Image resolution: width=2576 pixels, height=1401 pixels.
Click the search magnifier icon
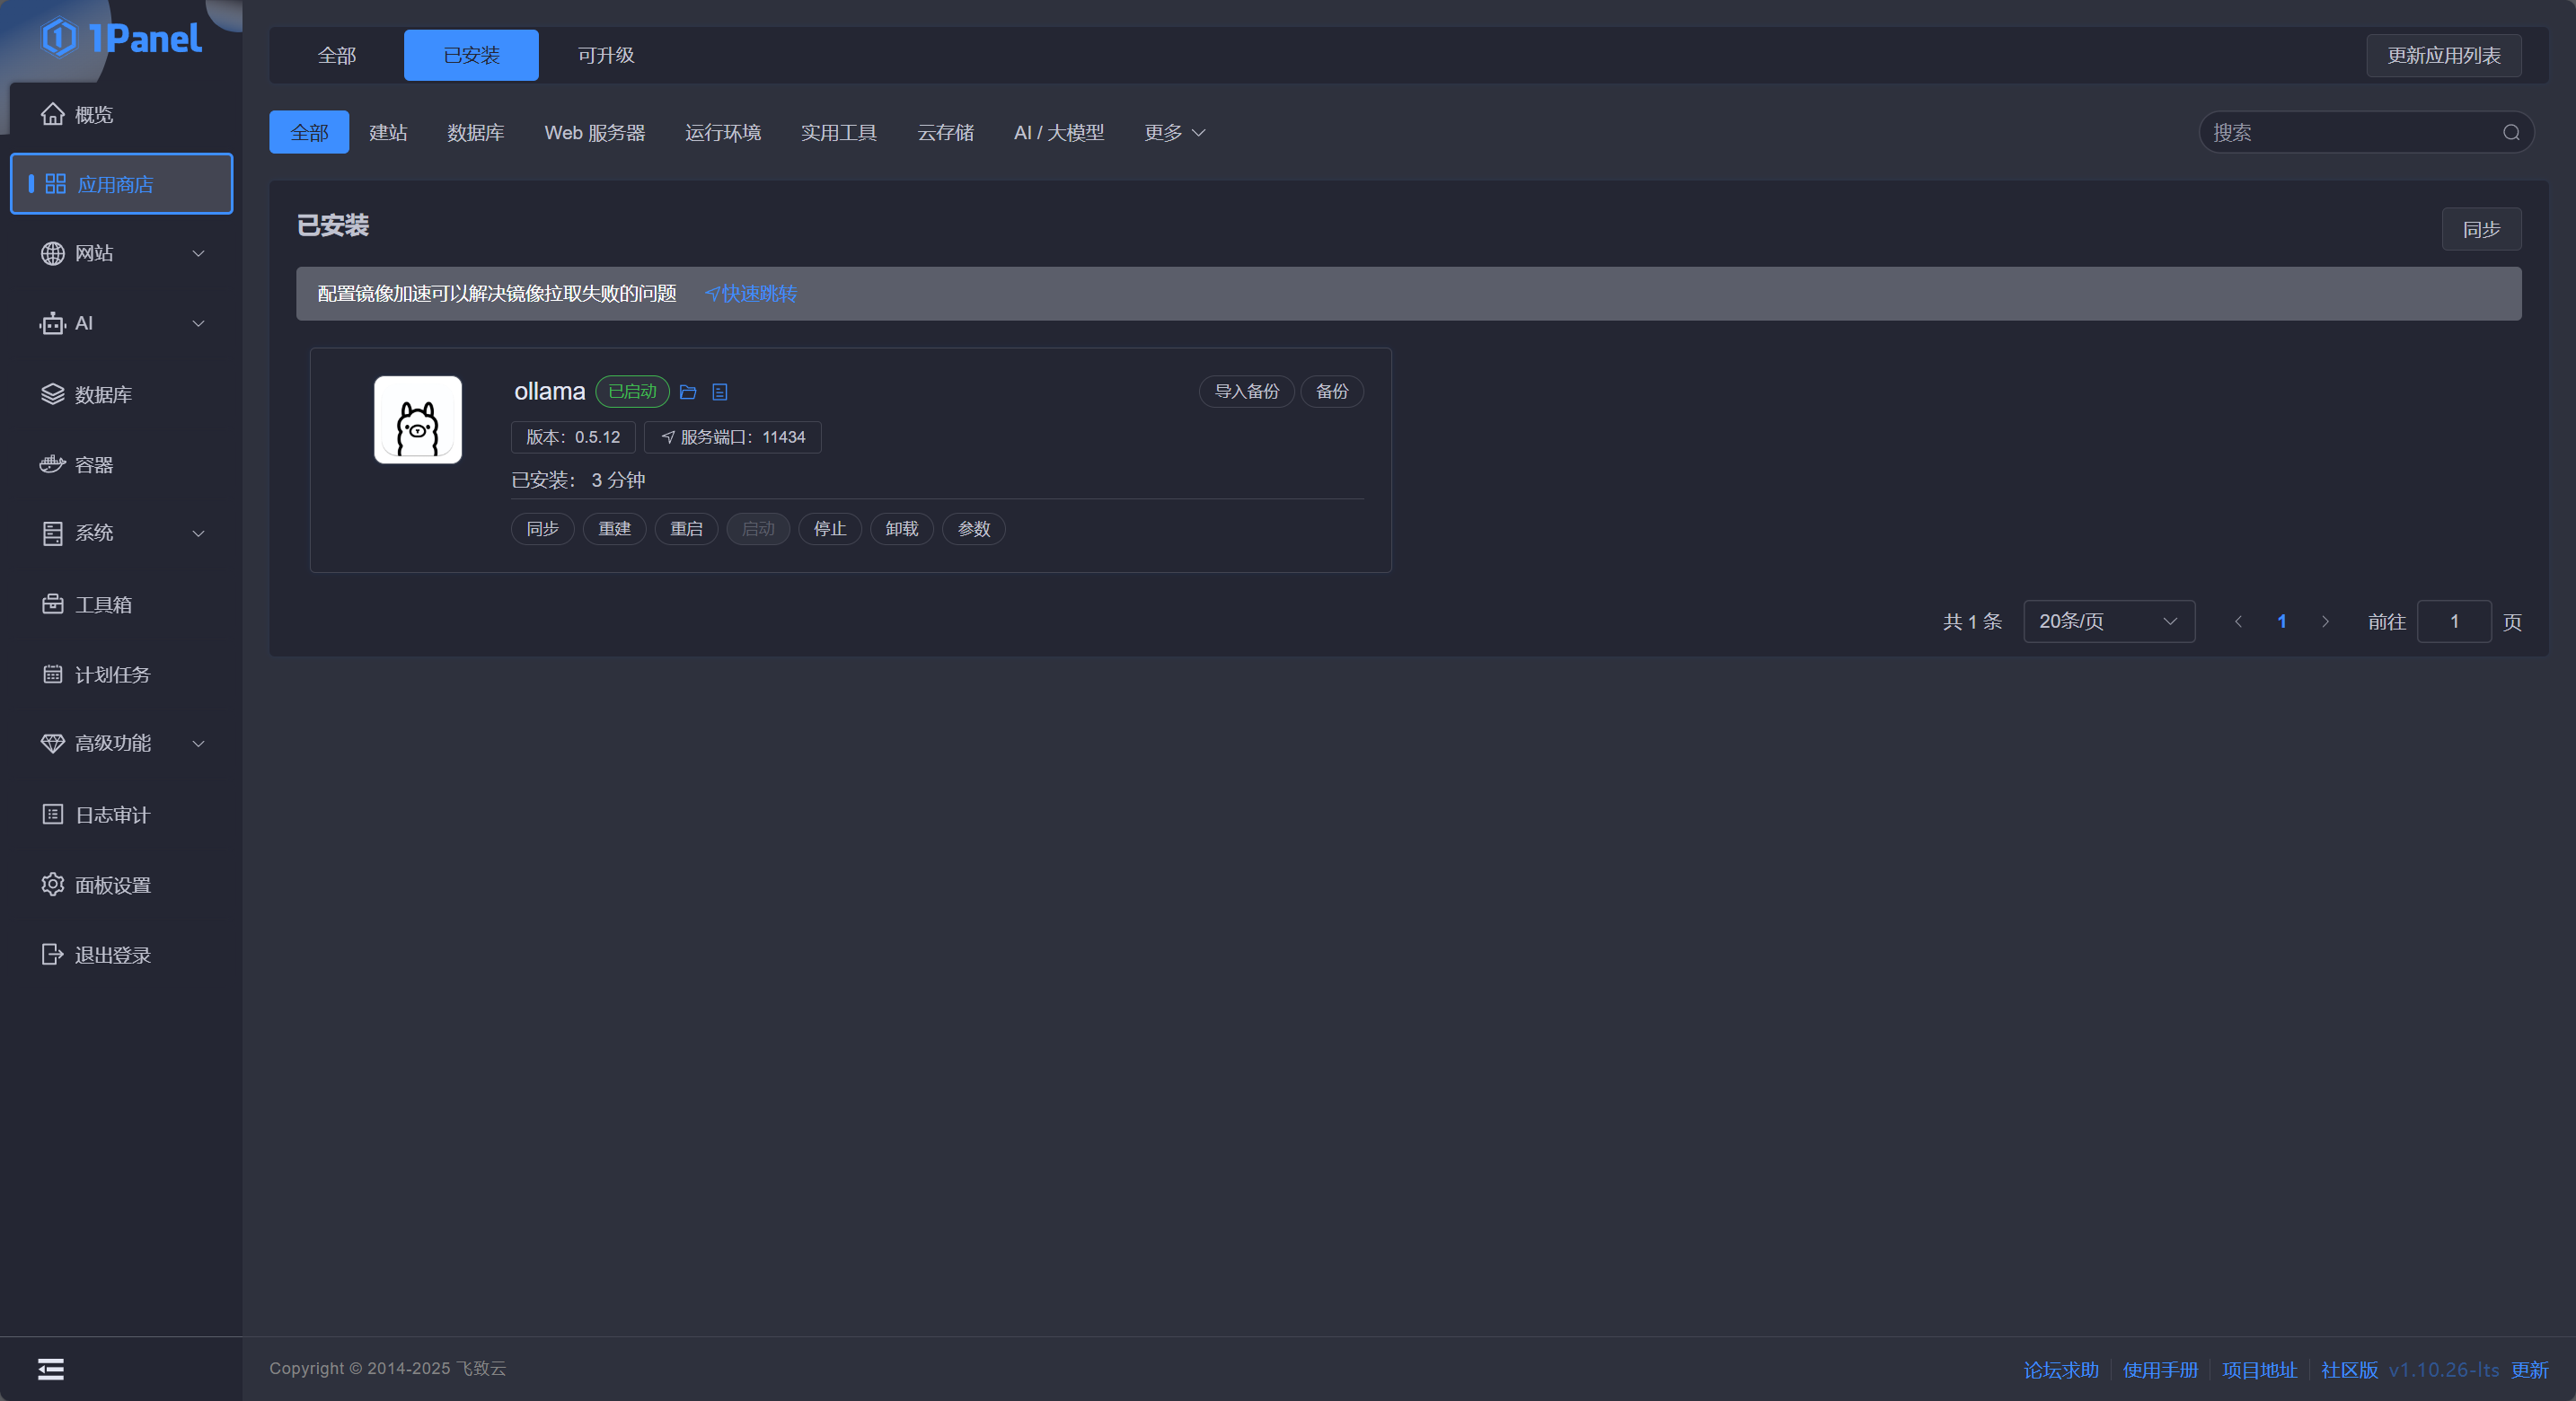2511,132
